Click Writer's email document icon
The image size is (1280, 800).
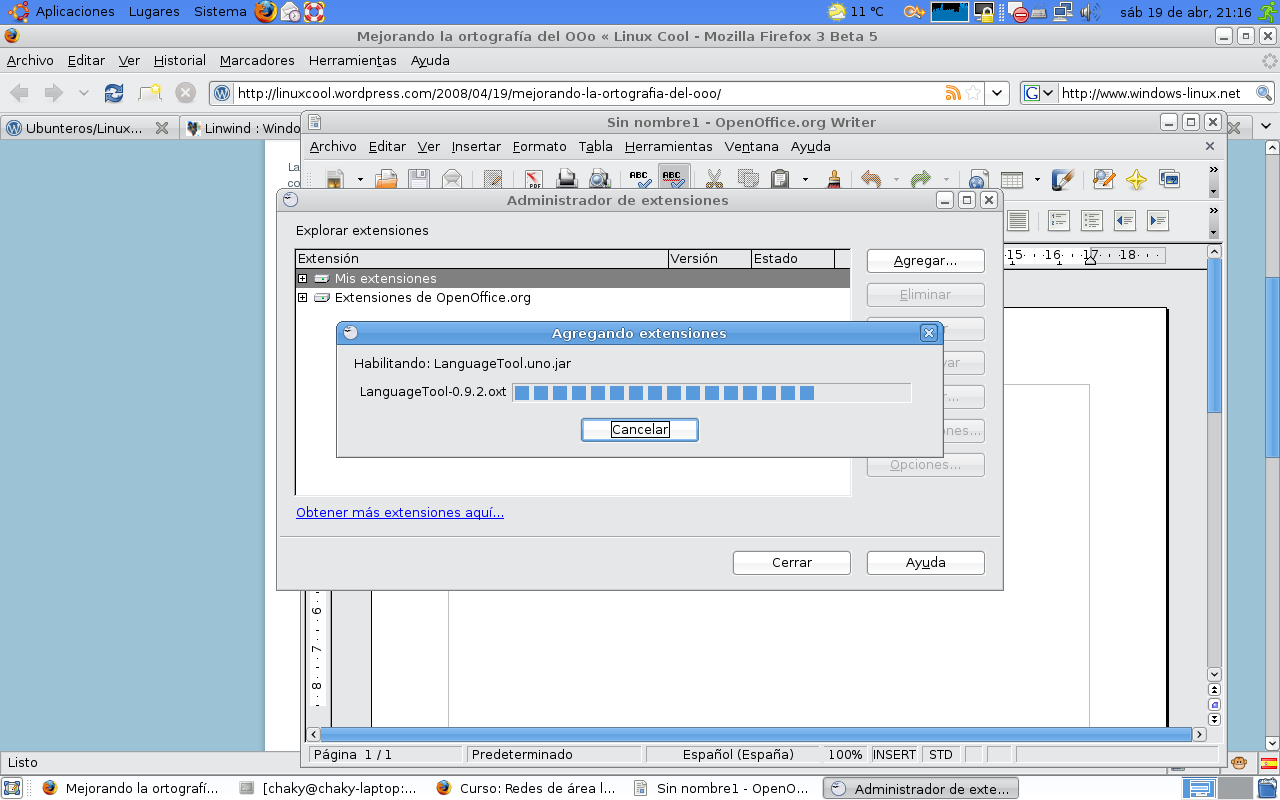452,180
